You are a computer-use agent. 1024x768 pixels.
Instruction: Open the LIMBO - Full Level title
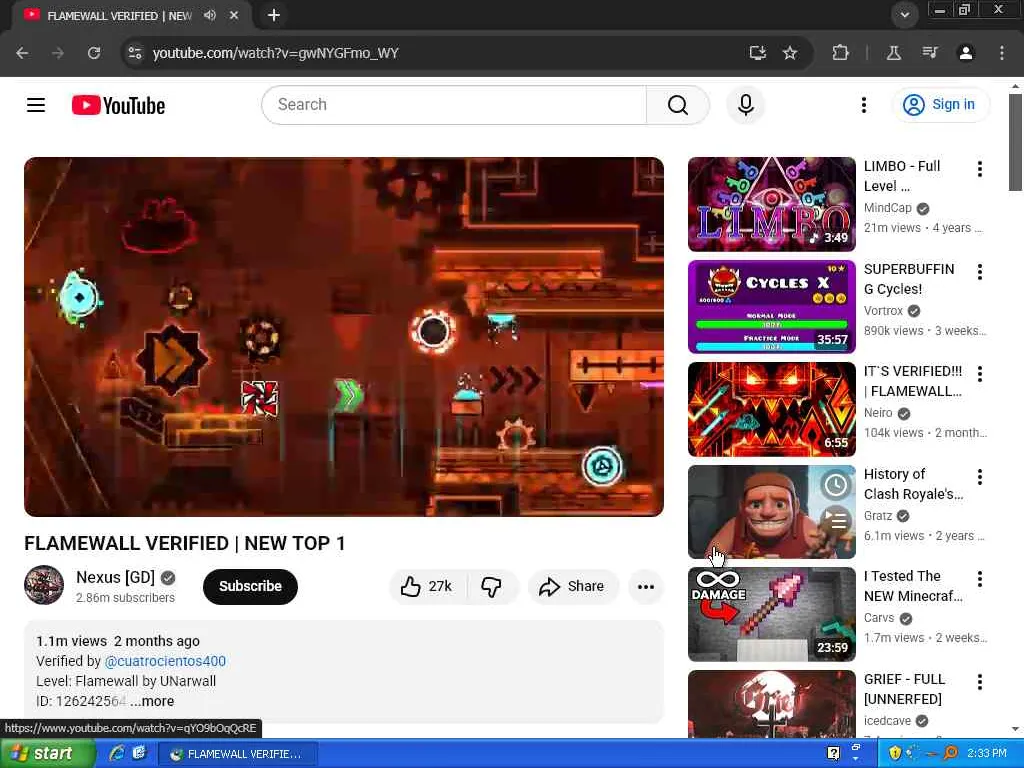tap(902, 176)
